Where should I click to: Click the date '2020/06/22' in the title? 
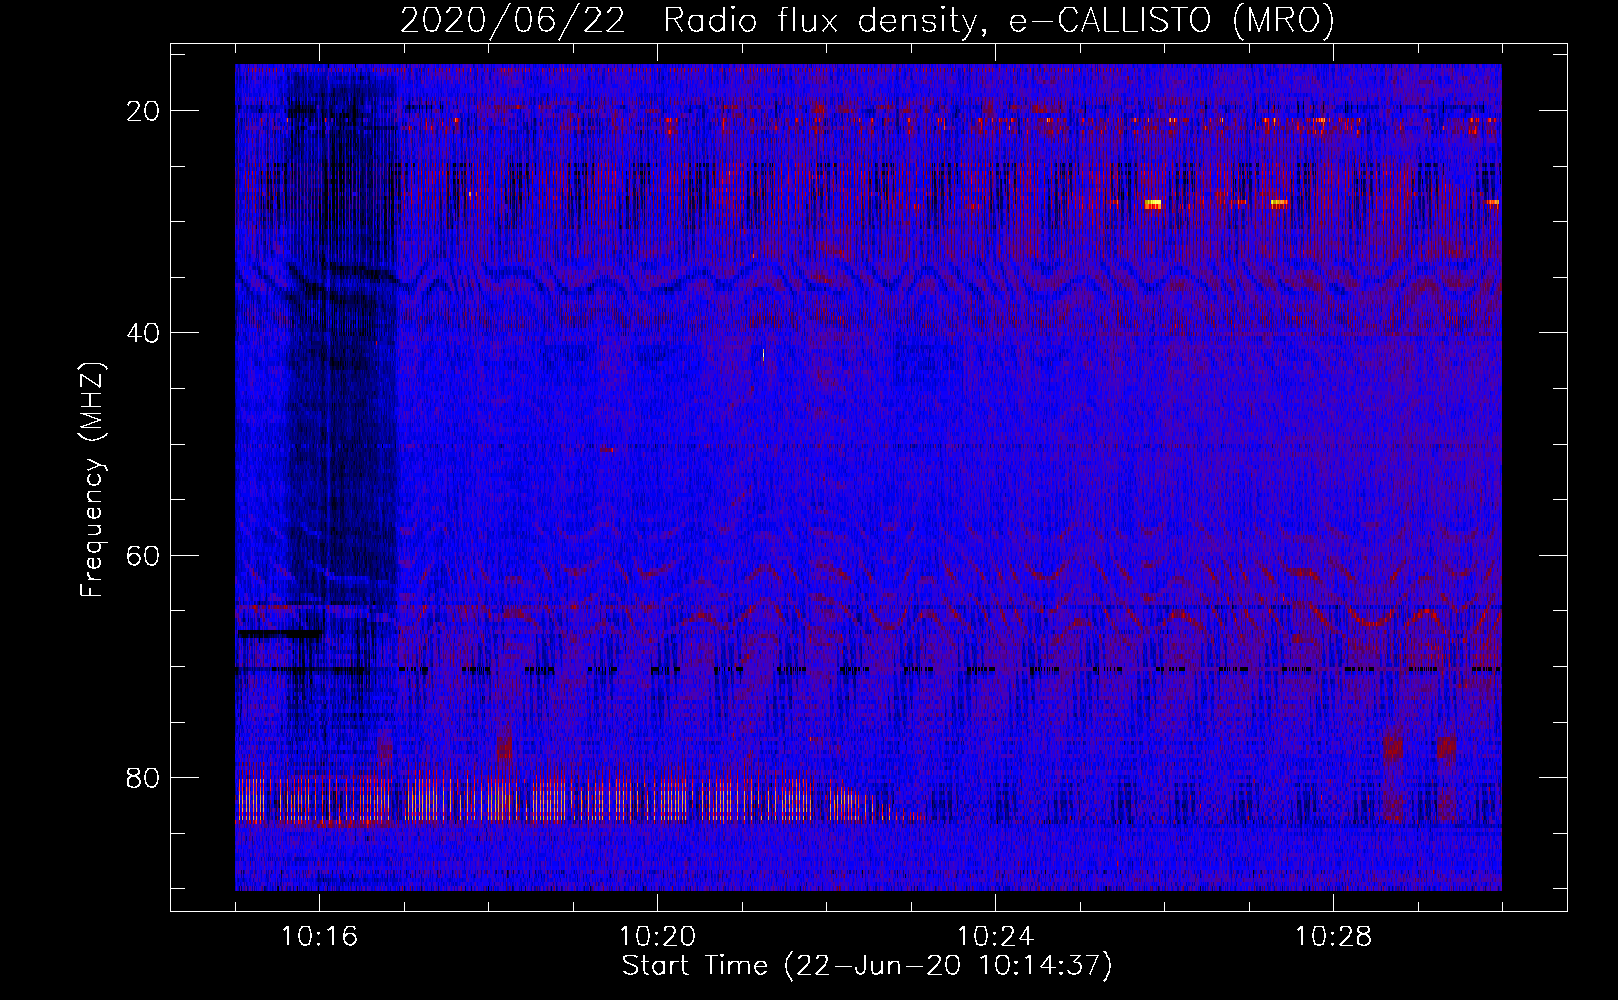click(x=513, y=21)
